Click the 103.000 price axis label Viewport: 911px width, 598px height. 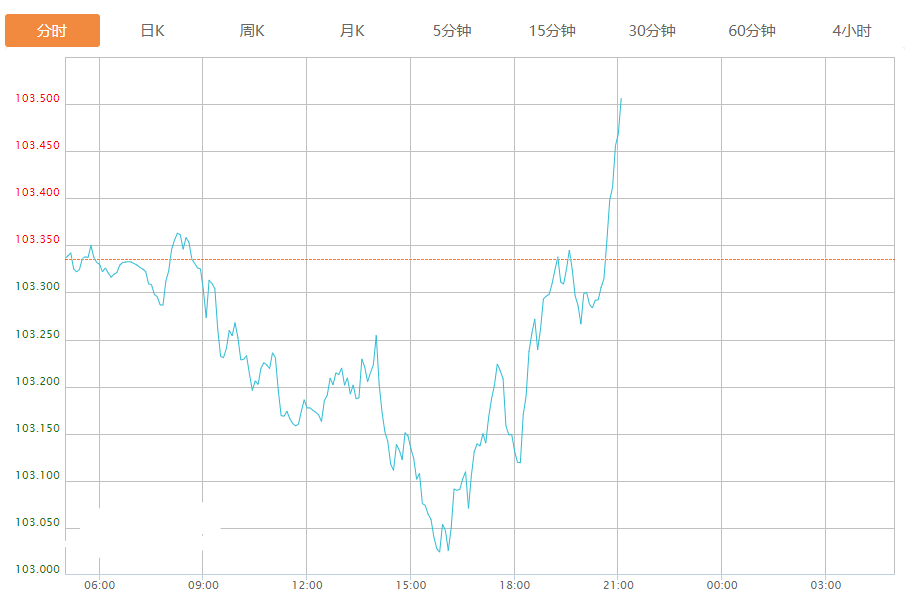[x=37, y=570]
